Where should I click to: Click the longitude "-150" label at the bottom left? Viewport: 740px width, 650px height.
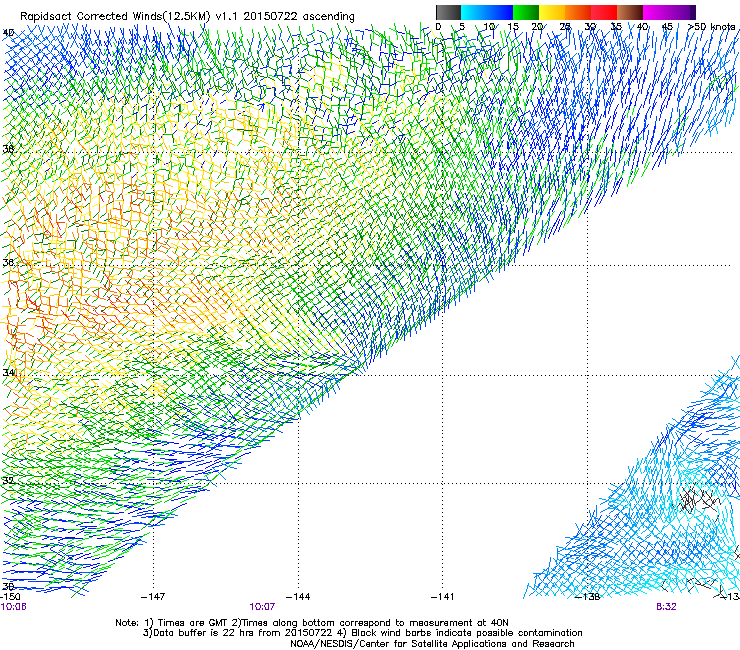[10, 597]
